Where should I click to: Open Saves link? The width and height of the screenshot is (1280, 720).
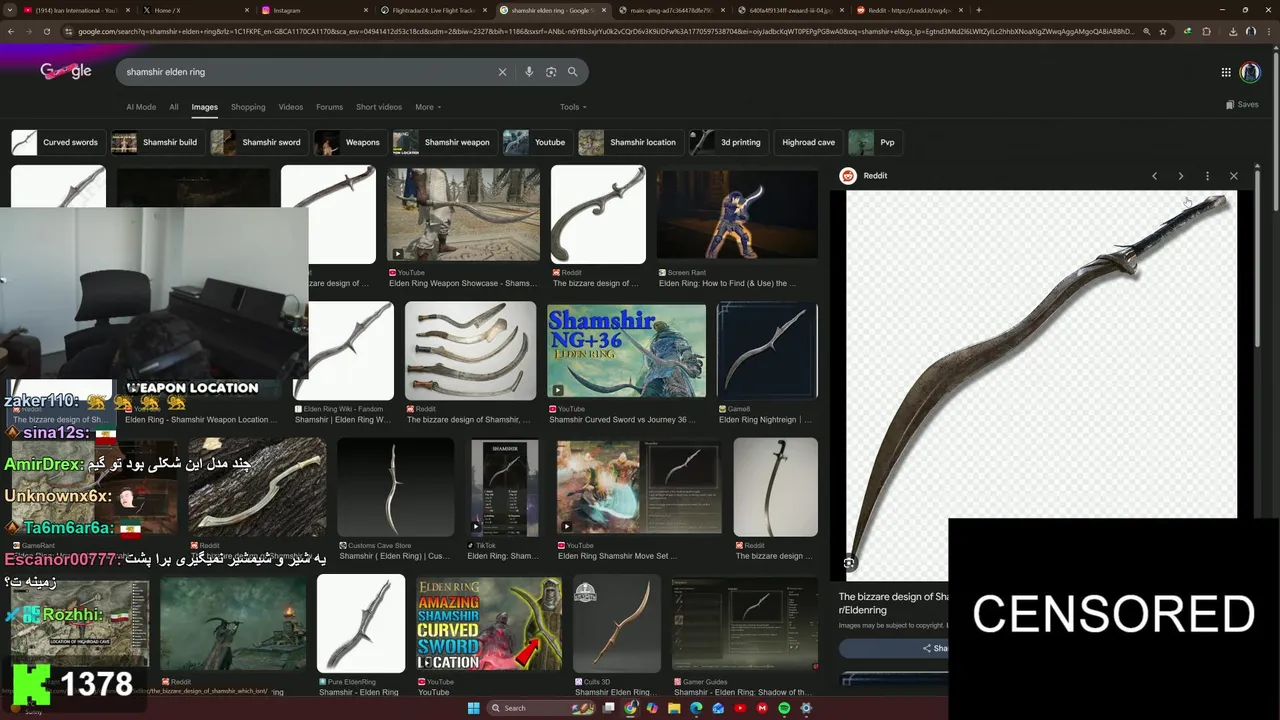(1242, 104)
